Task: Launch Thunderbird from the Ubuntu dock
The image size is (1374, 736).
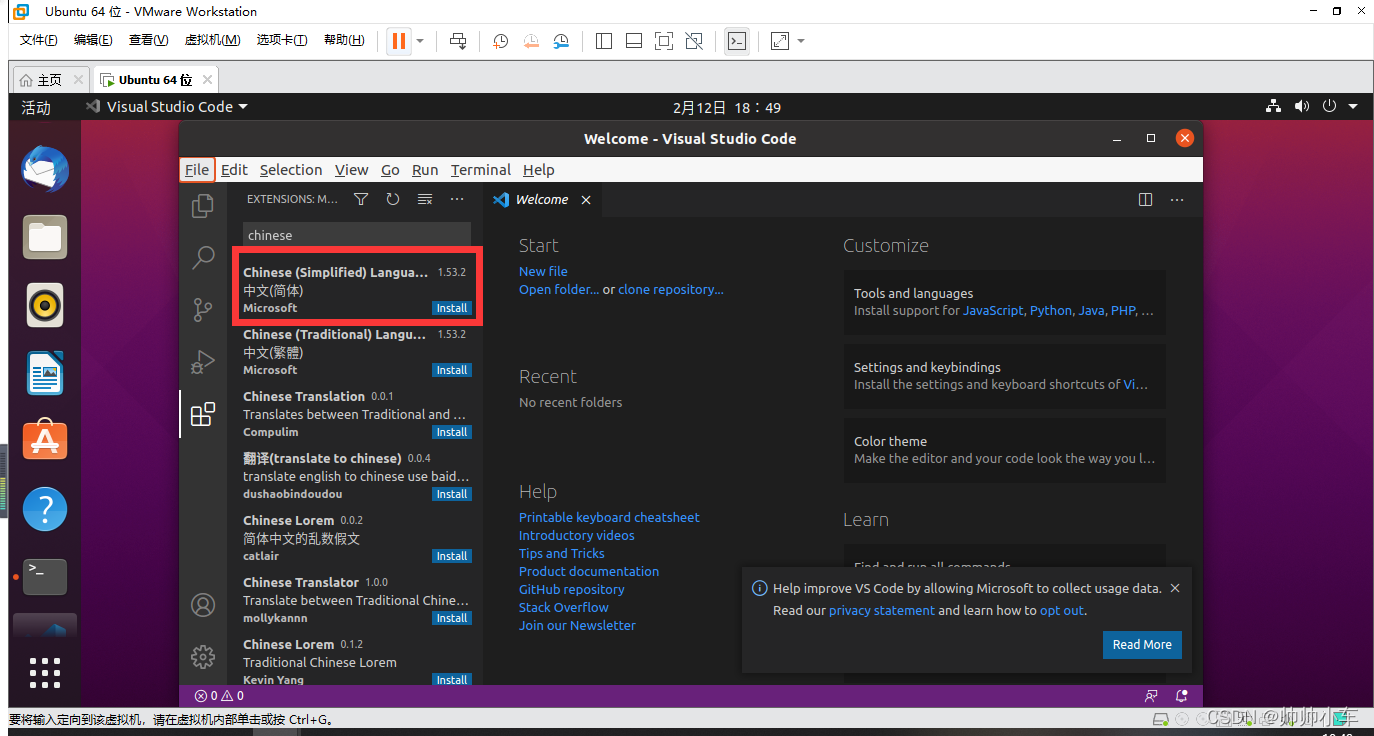Action: pyautogui.click(x=45, y=169)
